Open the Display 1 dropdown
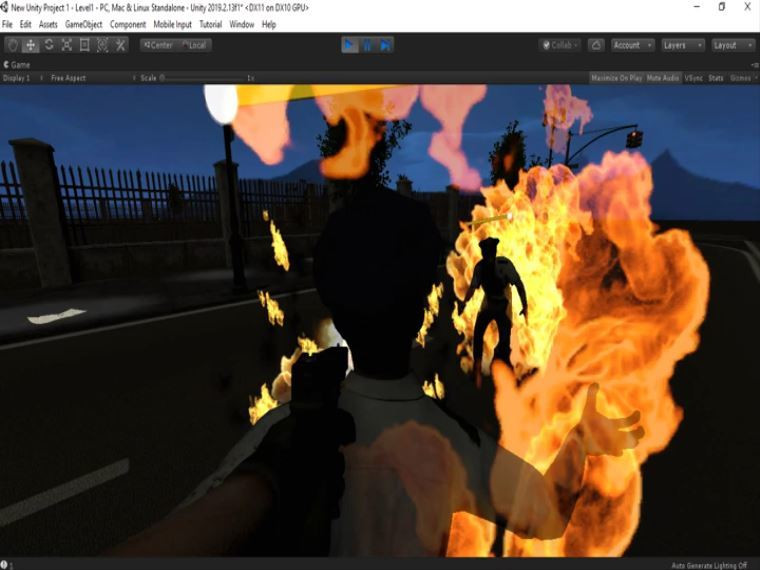The height and width of the screenshot is (570, 760). 22,78
